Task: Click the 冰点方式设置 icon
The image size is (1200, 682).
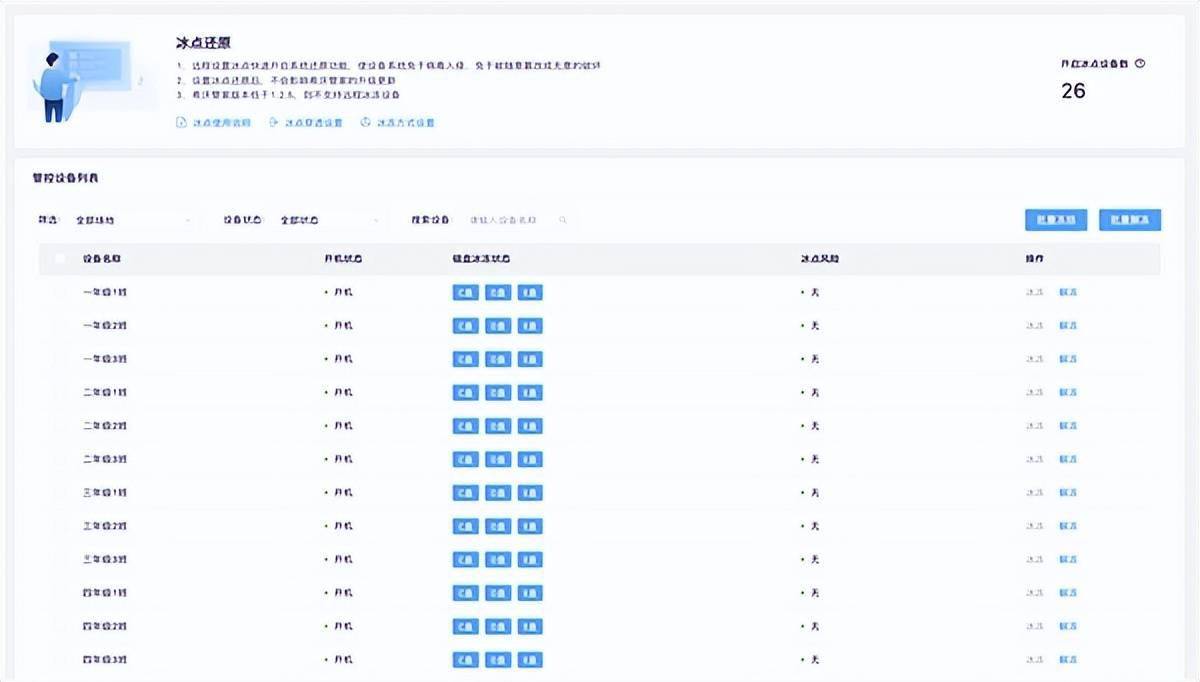Action: (365, 121)
